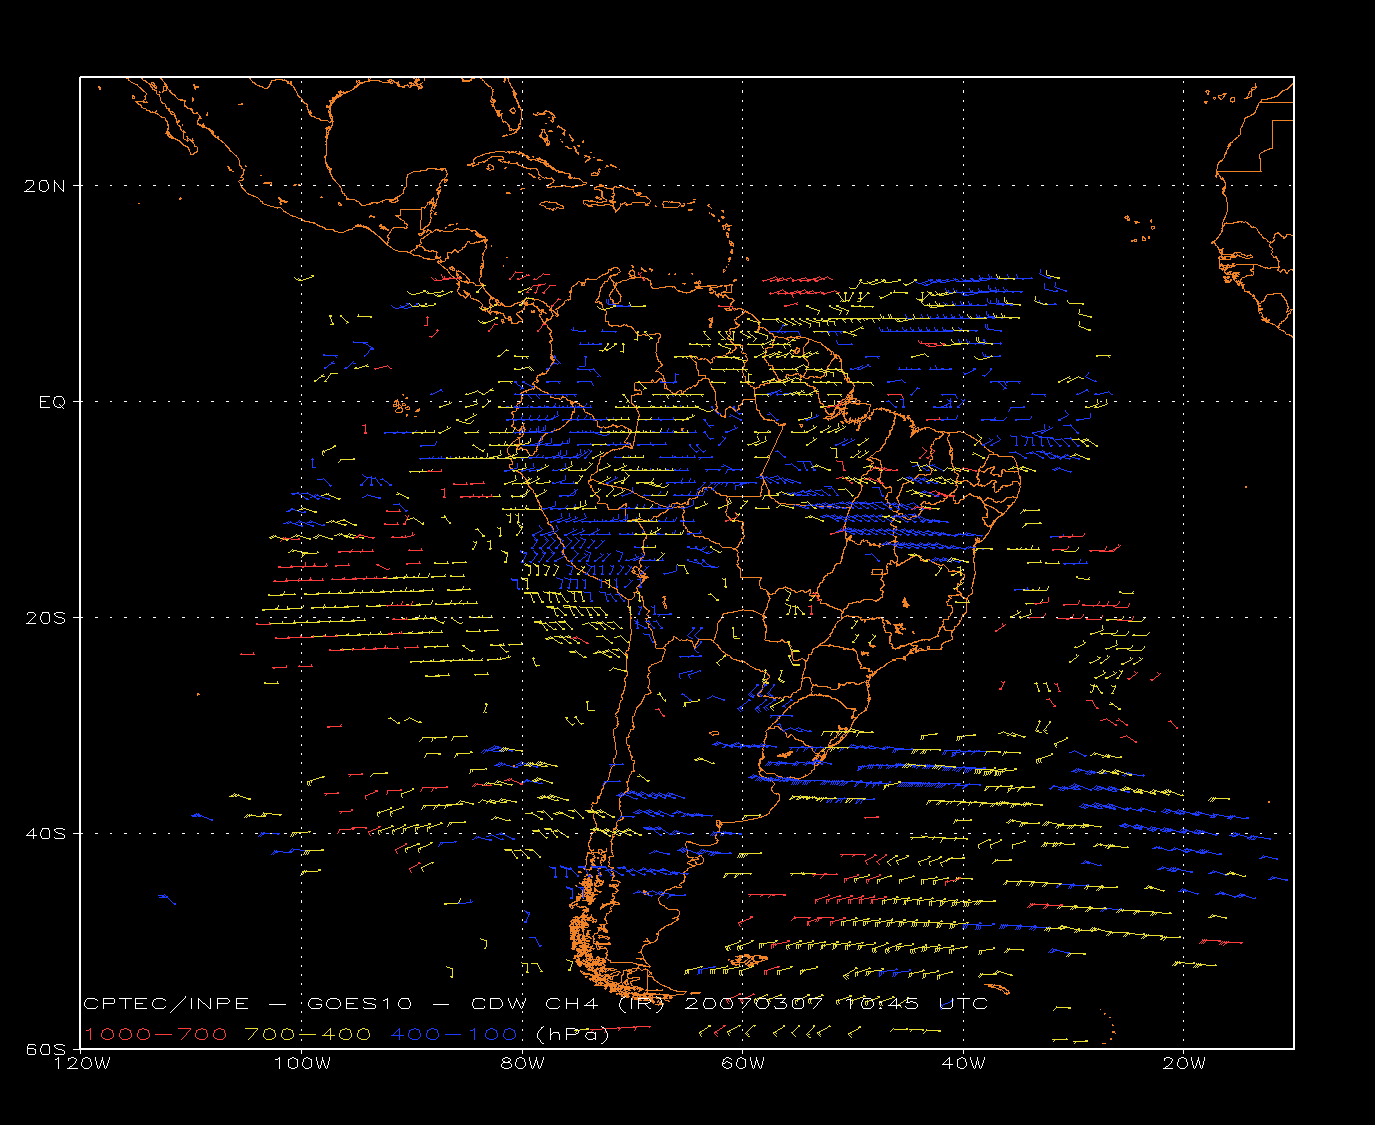Click the blue 400-100 legend entry
The width and height of the screenshot is (1375, 1125).
(454, 1034)
